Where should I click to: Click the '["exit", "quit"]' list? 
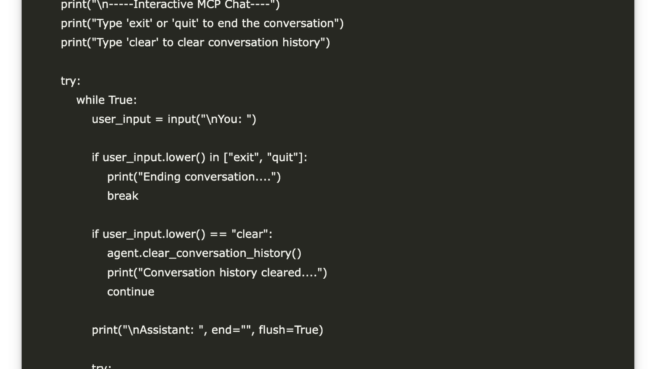264,158
